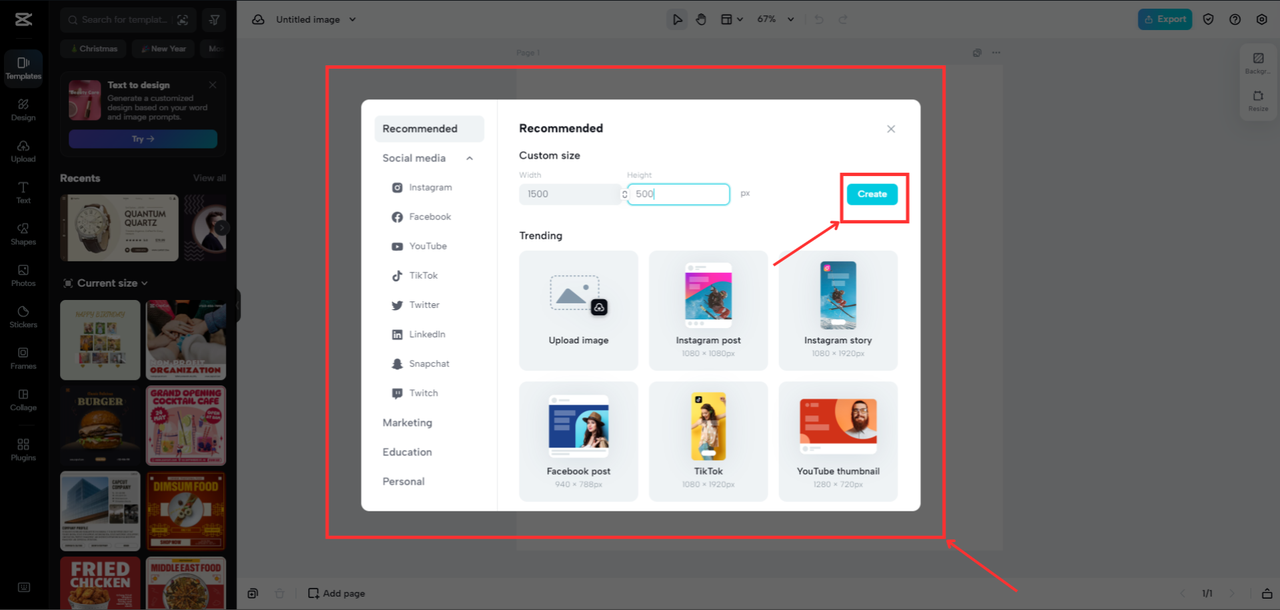Click the Width input field
The height and width of the screenshot is (610, 1280).
click(569, 194)
